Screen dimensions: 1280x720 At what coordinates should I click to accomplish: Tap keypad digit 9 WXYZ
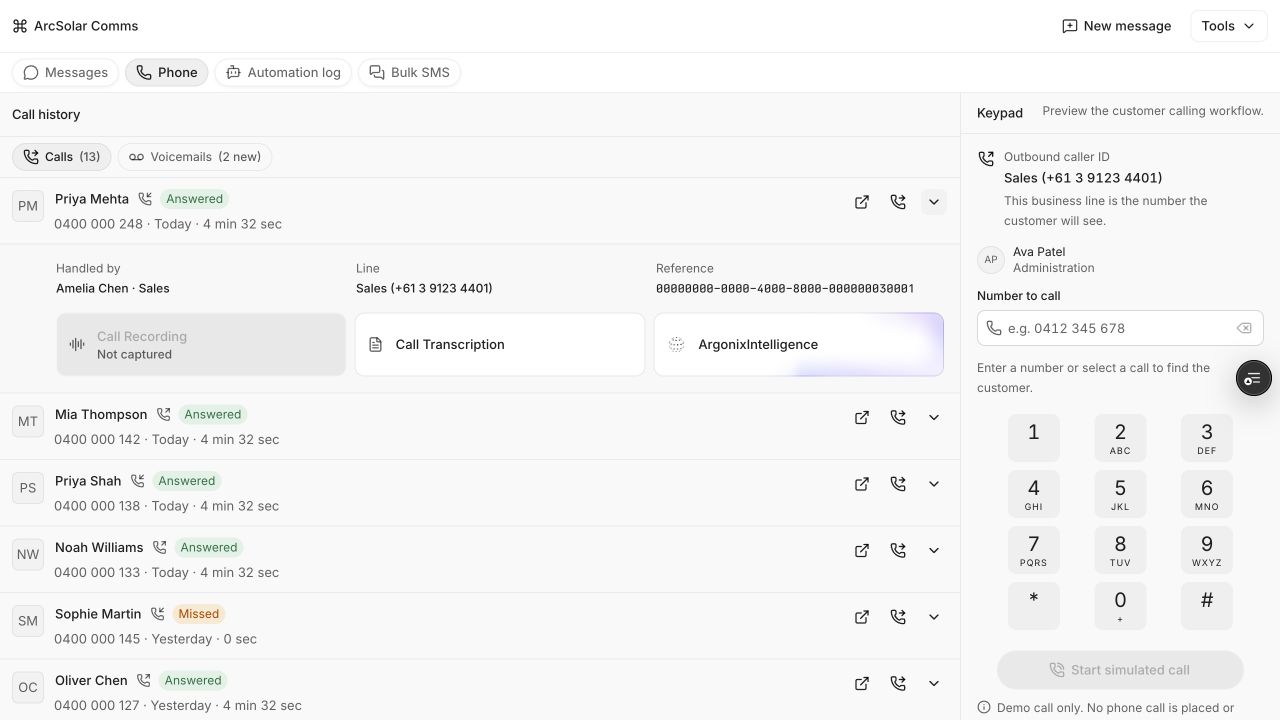click(1207, 549)
